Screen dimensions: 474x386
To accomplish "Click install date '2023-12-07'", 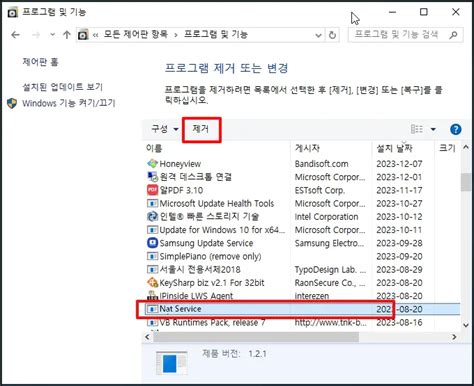I will 399,164.
